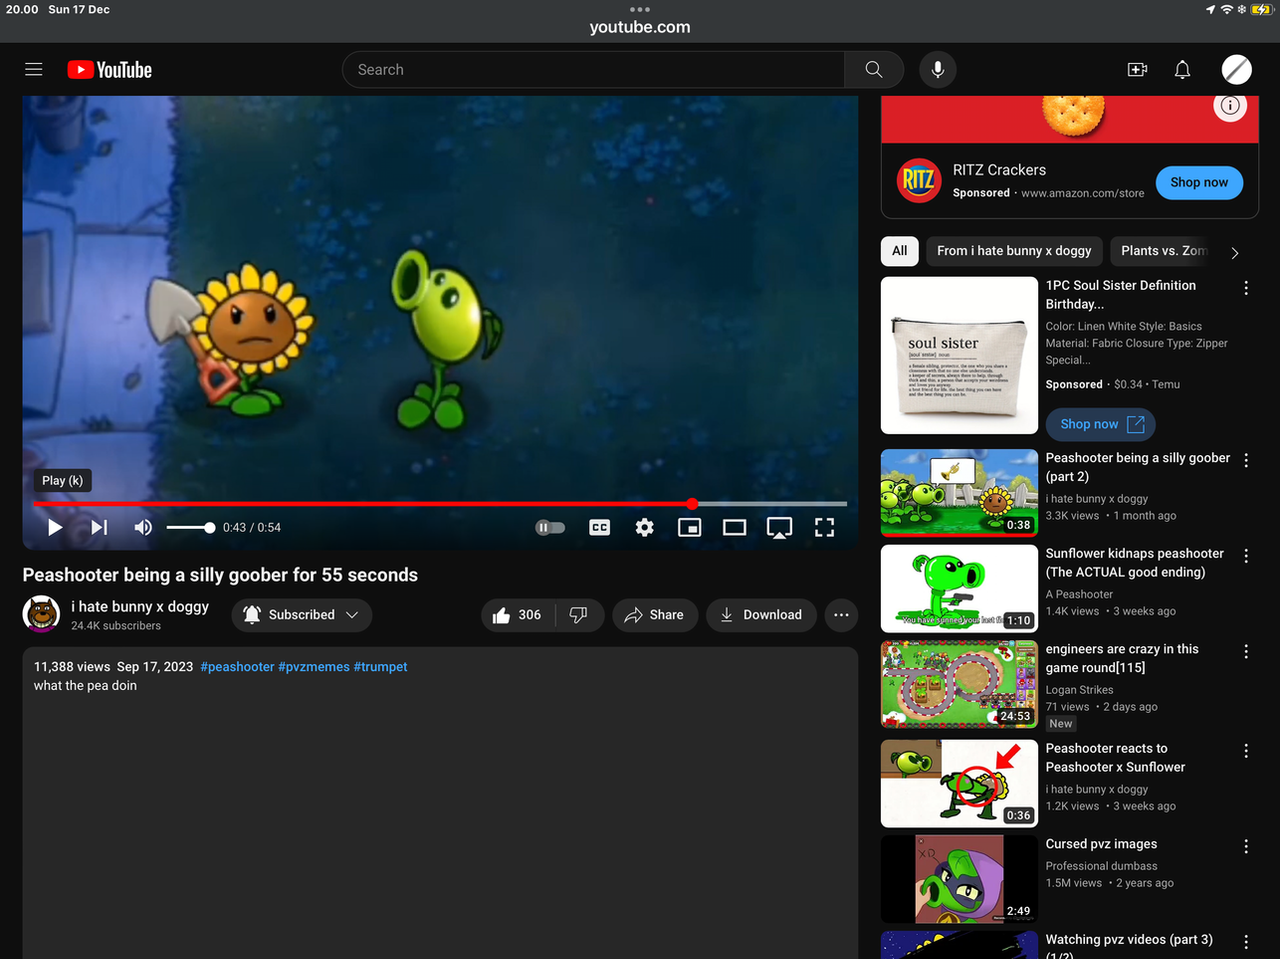Image resolution: width=1280 pixels, height=959 pixels.
Task: Enable miniplayer mode
Action: [690, 527]
